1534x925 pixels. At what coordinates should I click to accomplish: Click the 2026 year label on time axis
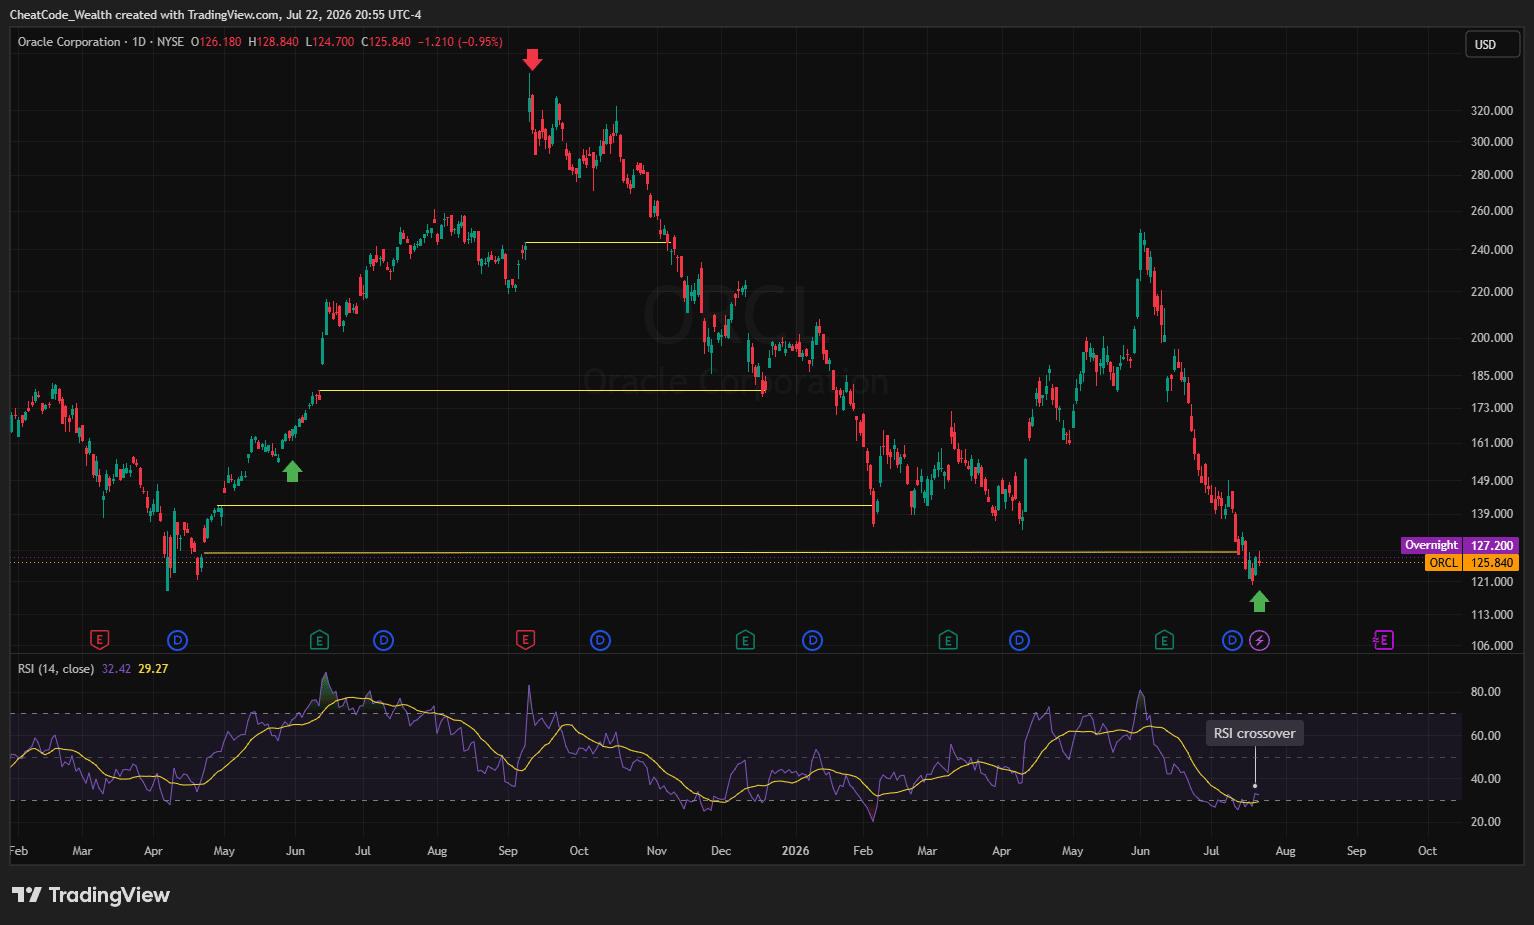coord(796,851)
